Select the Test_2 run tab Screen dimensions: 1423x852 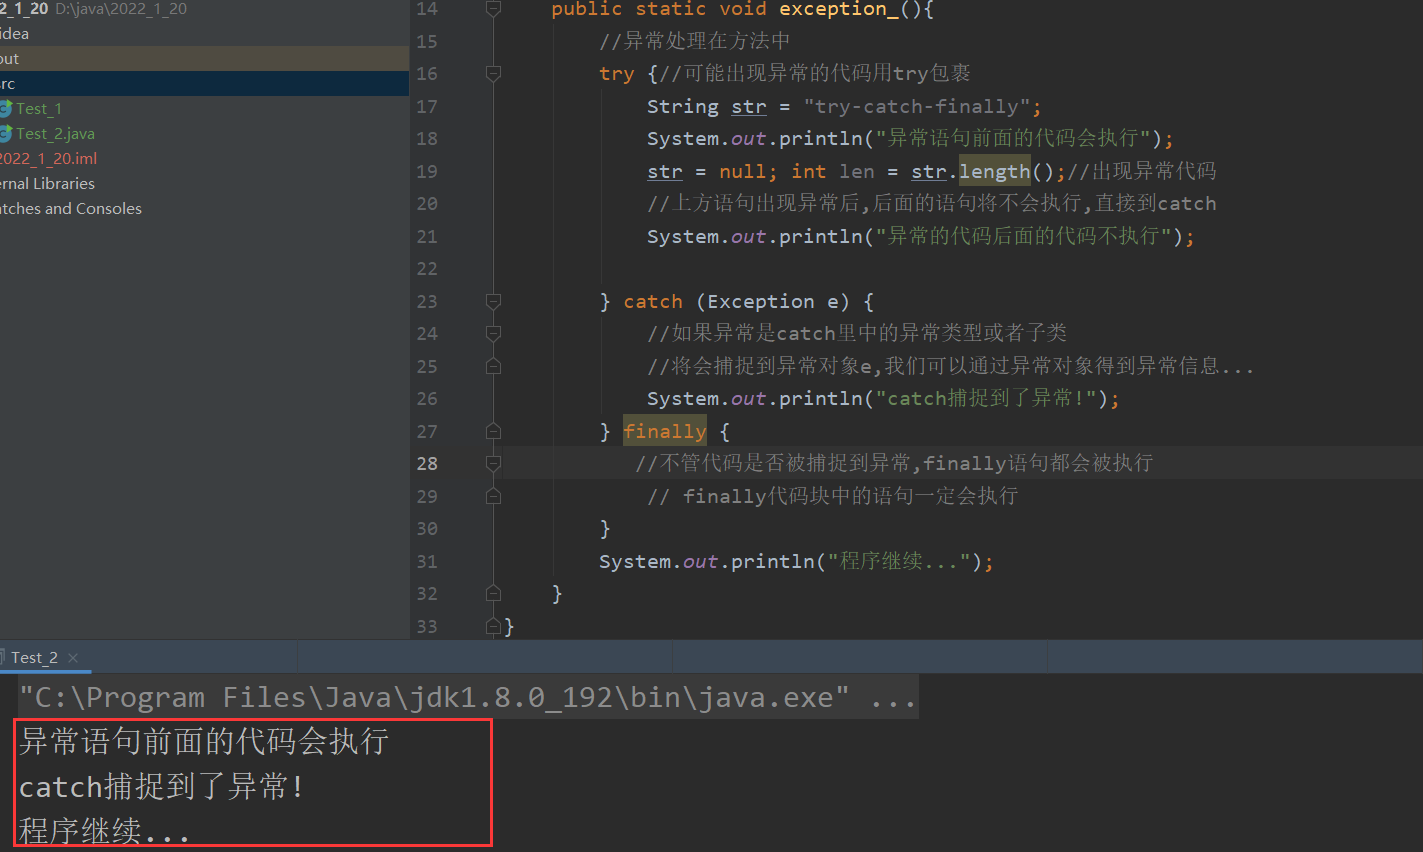tap(34, 658)
